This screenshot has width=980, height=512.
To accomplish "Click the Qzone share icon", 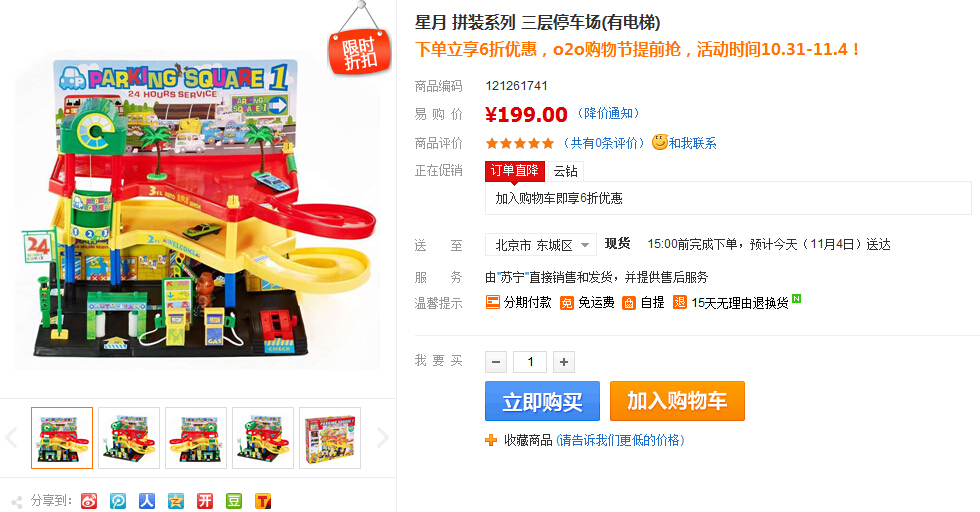I will click(176, 501).
